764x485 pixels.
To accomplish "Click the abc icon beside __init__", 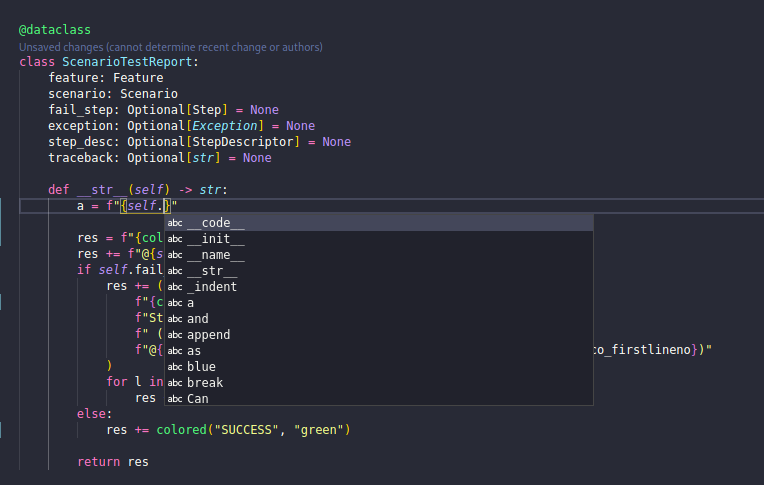I will tap(175, 239).
